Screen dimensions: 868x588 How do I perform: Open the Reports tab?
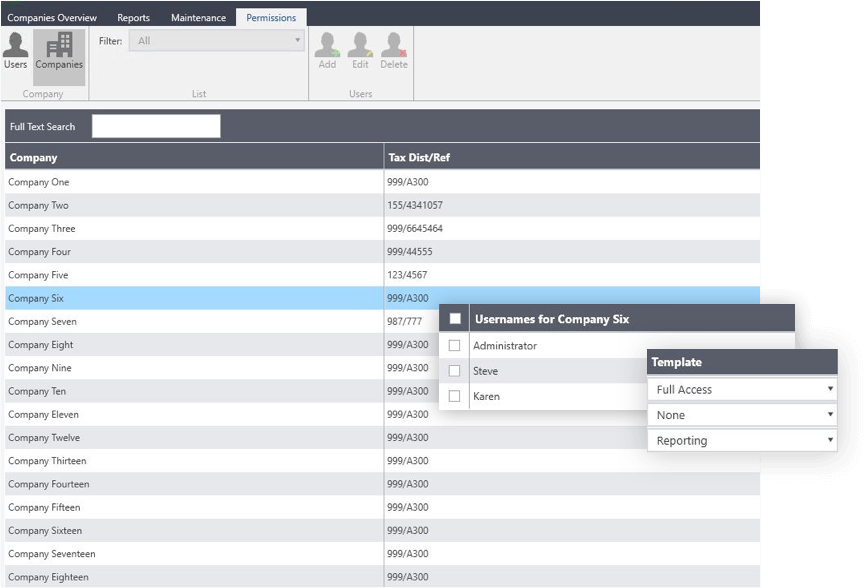[133, 18]
